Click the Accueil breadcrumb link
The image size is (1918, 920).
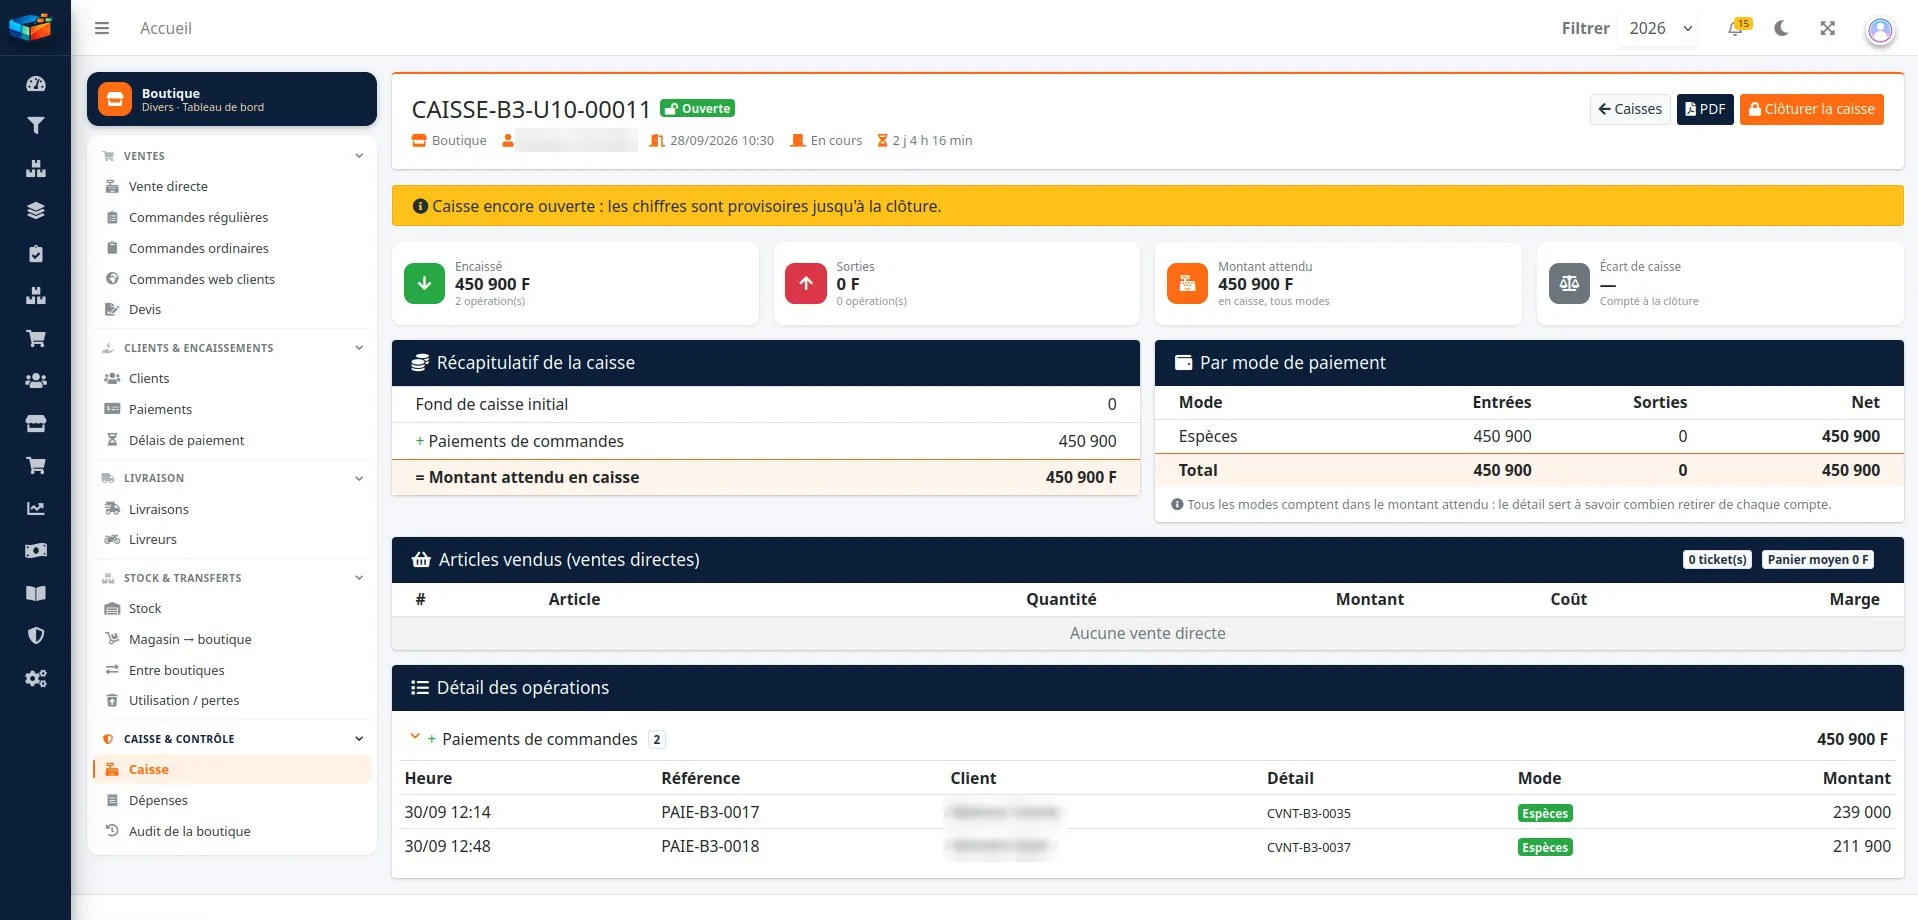[166, 28]
